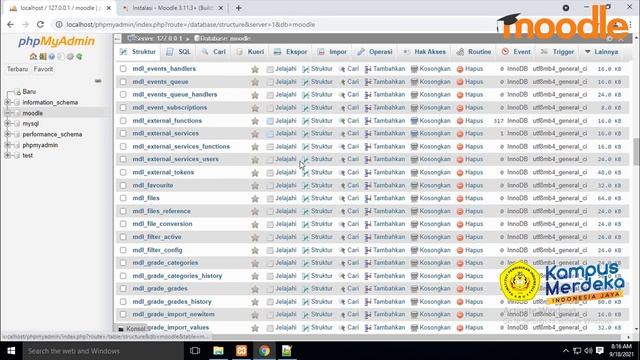
Task: Star the mdl_favourite table
Action: (x=255, y=185)
